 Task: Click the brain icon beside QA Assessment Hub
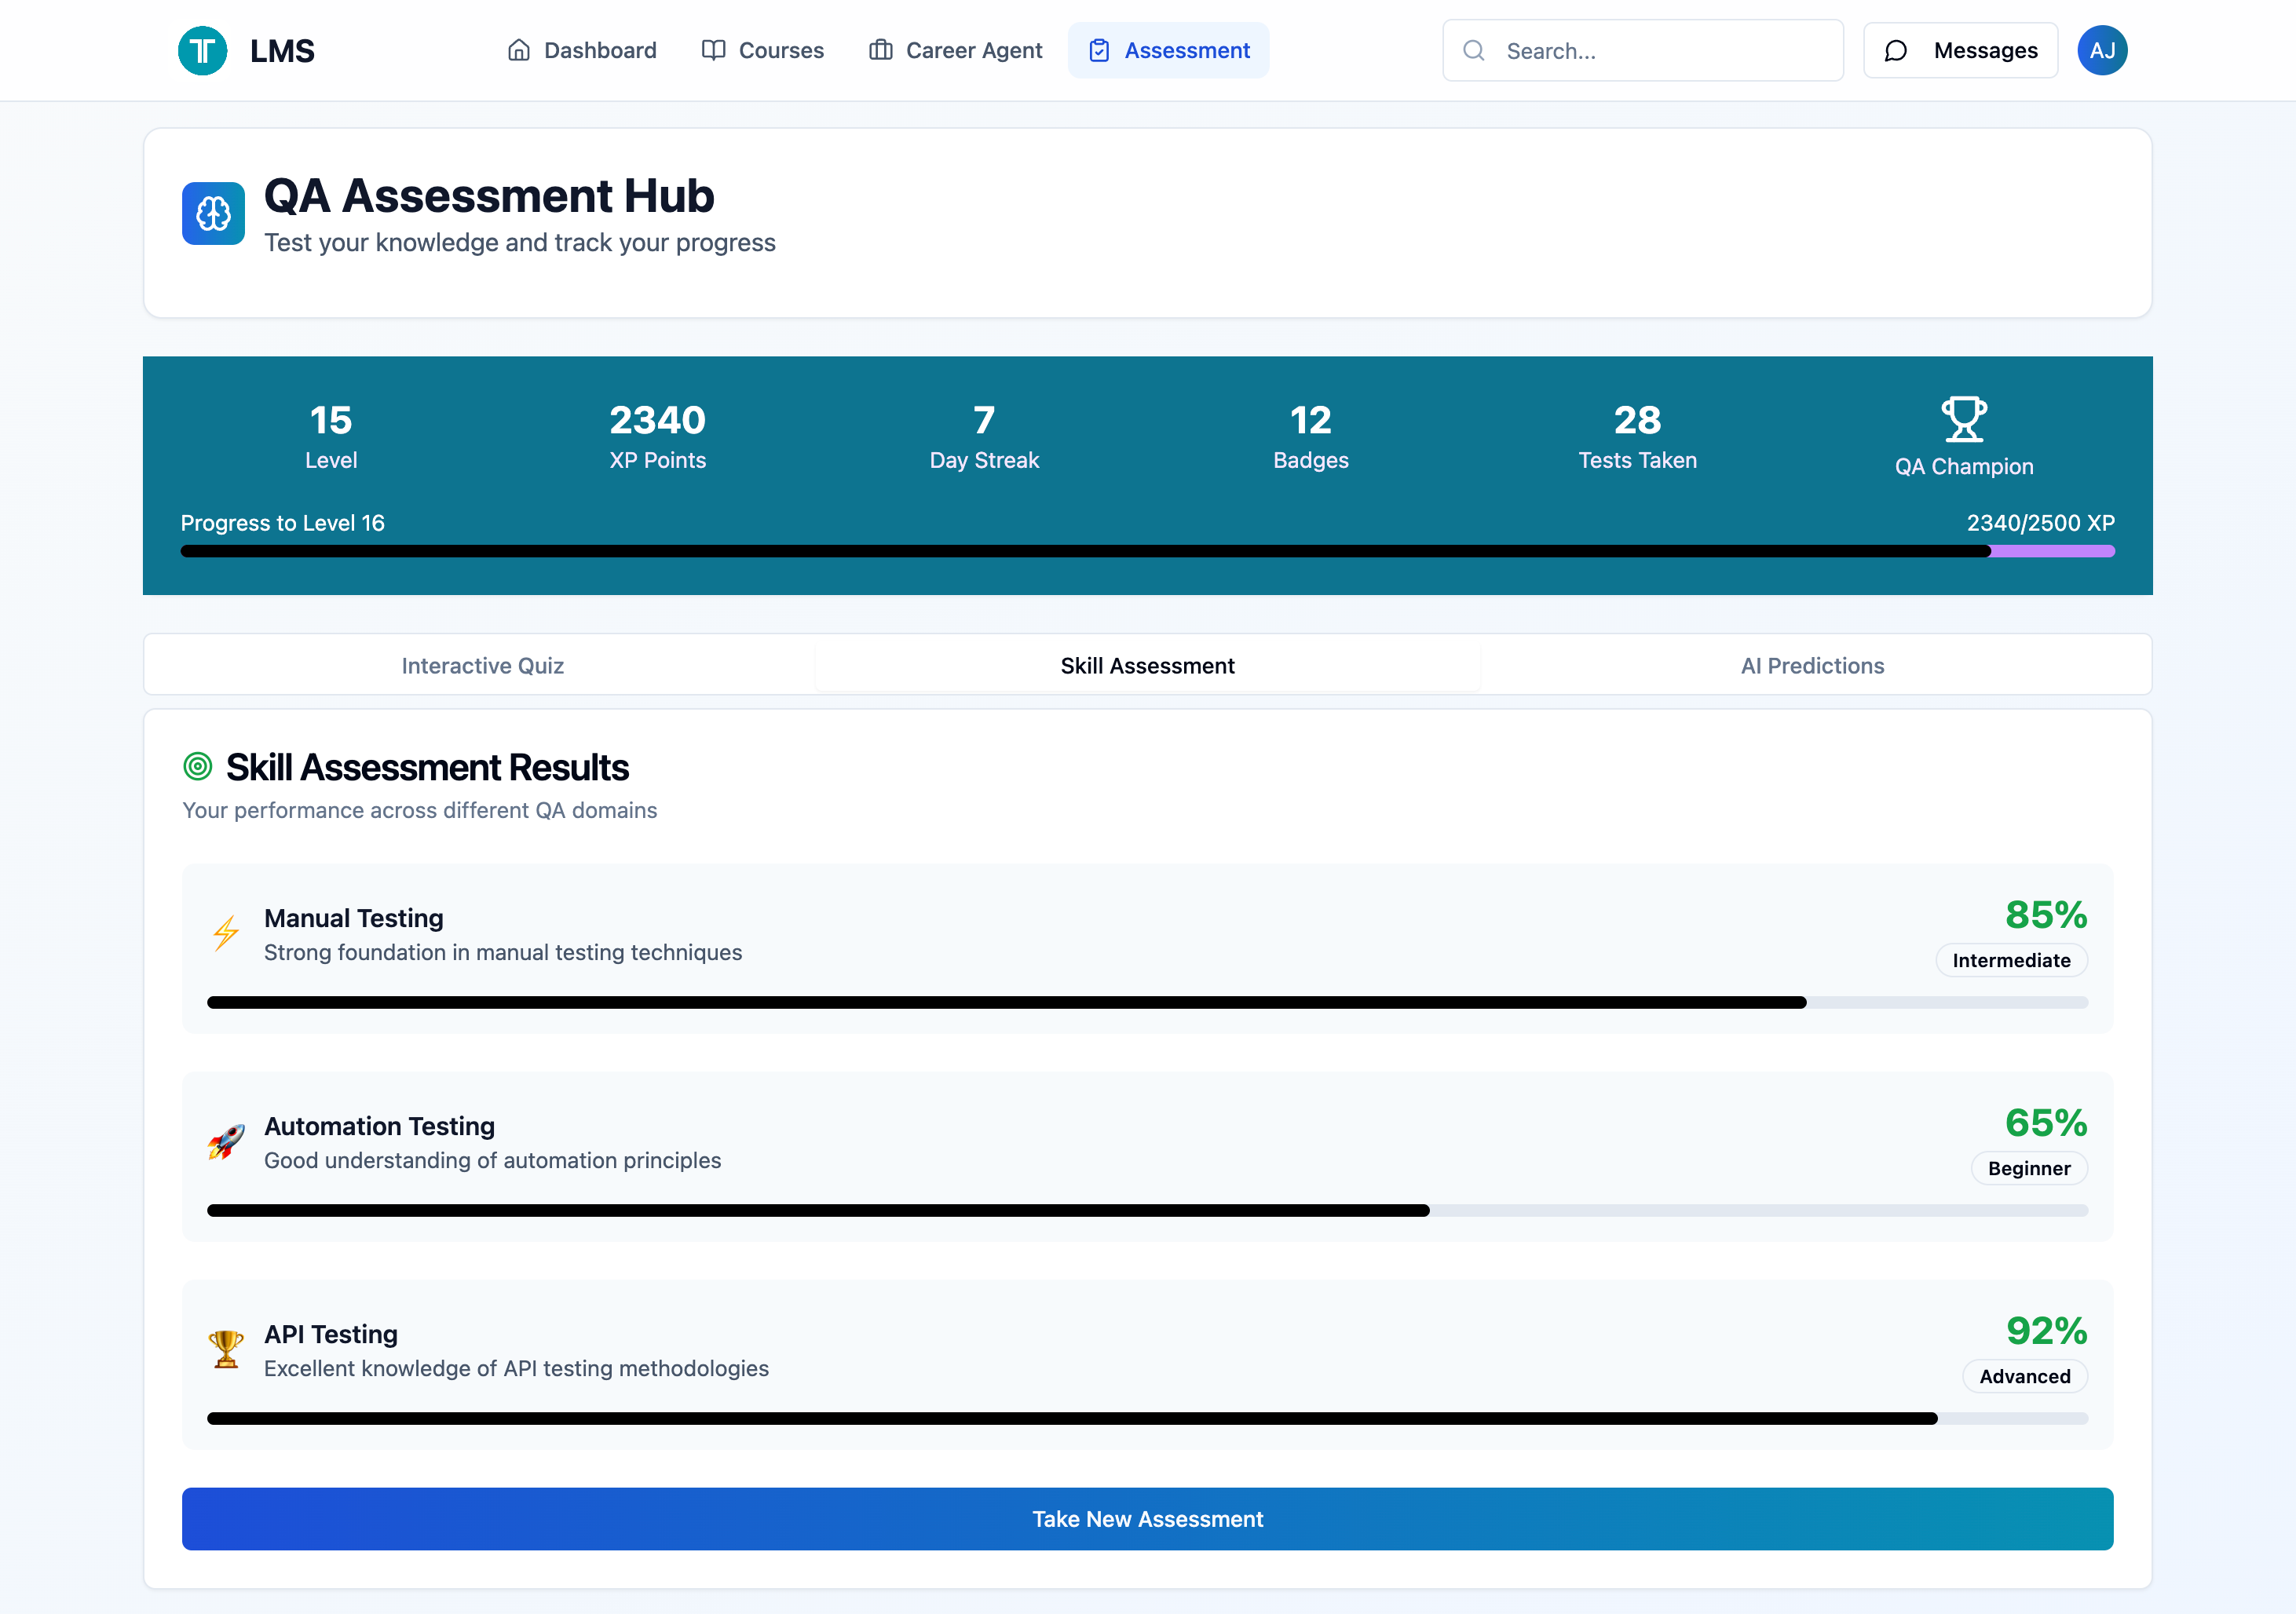pos(213,213)
